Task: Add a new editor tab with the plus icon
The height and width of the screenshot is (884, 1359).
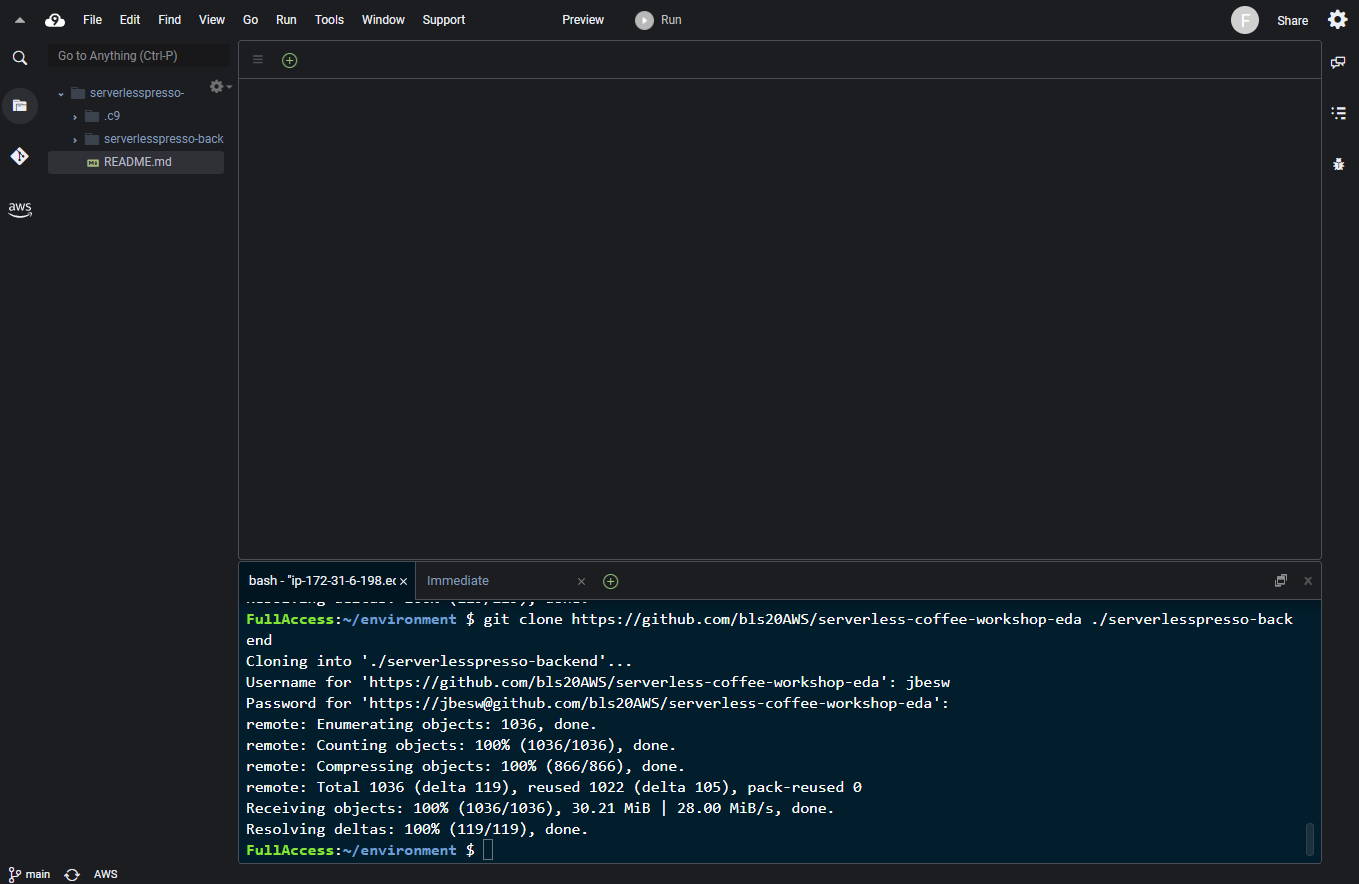Action: click(x=290, y=60)
